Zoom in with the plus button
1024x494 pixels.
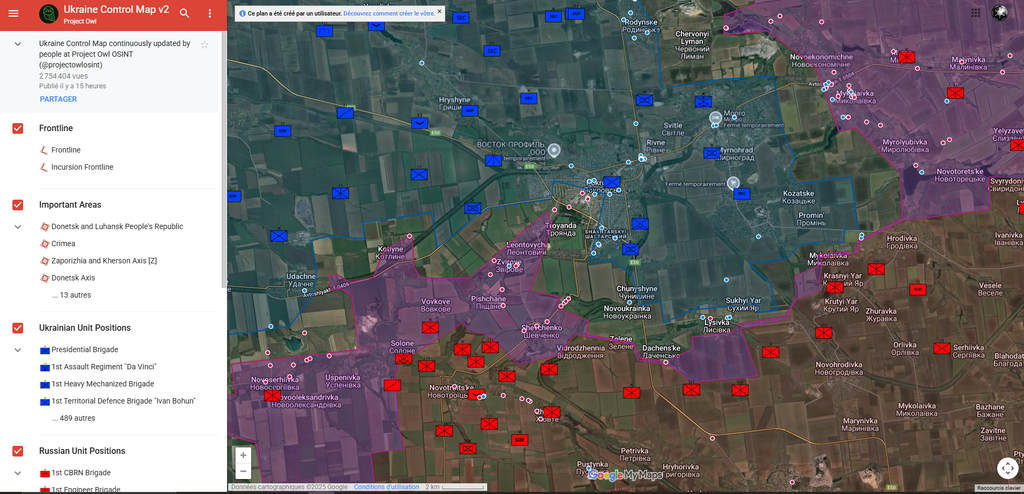[243, 455]
